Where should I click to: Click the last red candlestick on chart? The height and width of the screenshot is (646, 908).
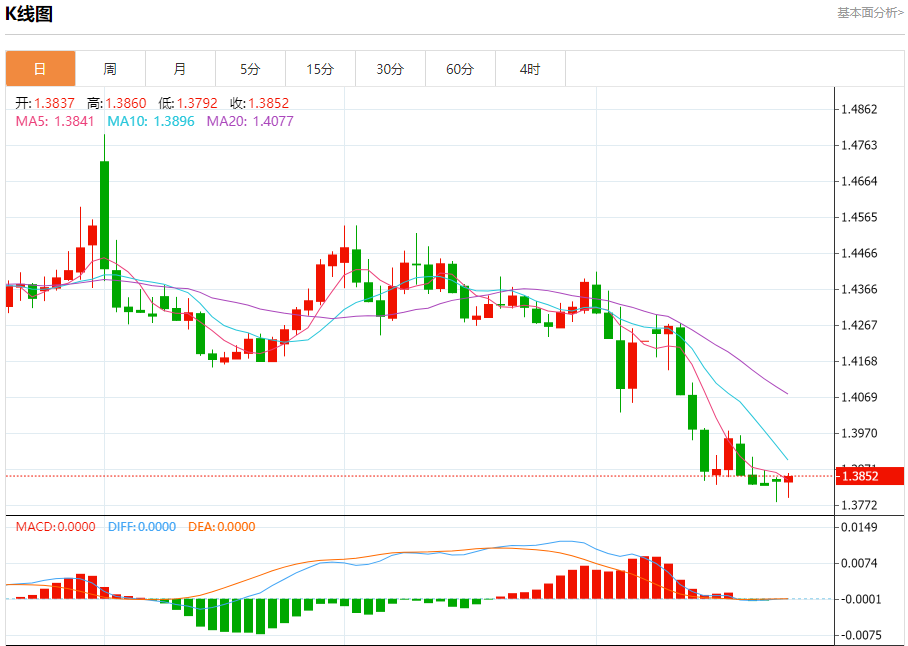(788, 479)
